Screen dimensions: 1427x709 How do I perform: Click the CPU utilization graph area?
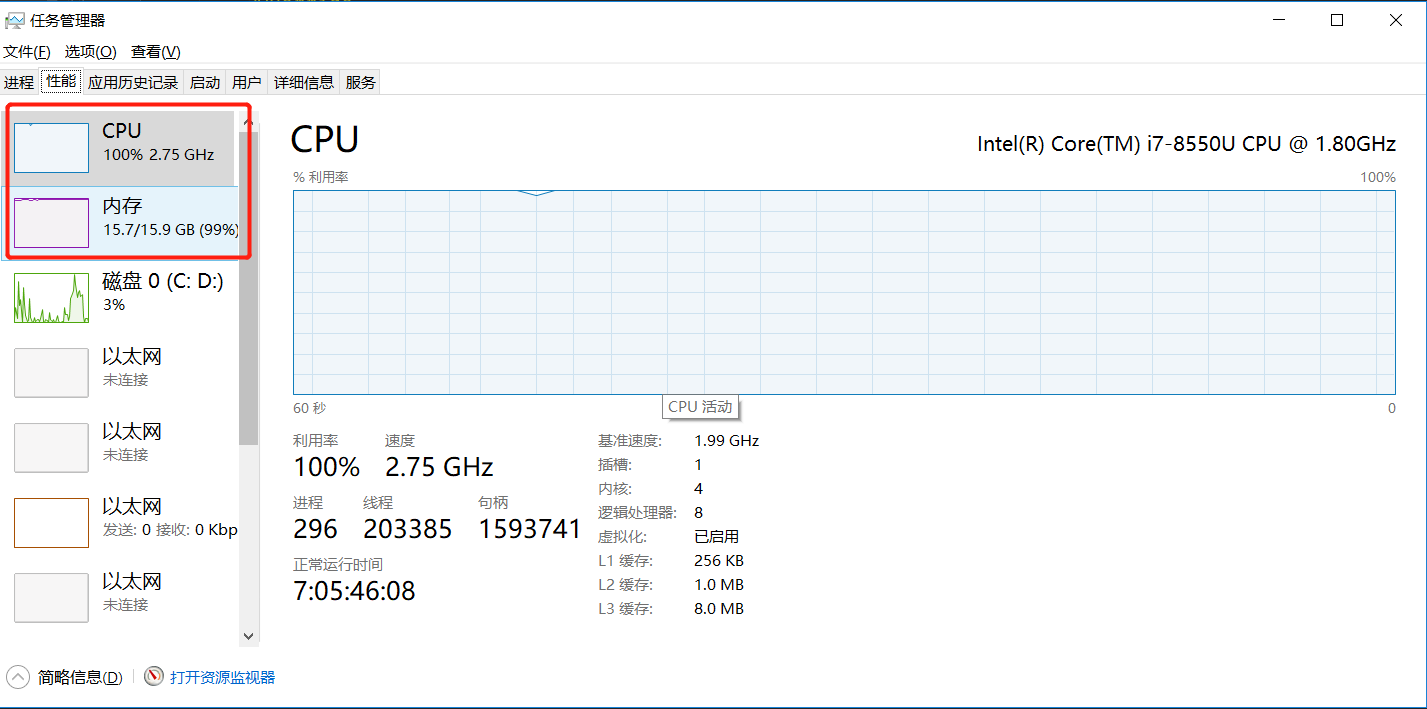pos(844,292)
